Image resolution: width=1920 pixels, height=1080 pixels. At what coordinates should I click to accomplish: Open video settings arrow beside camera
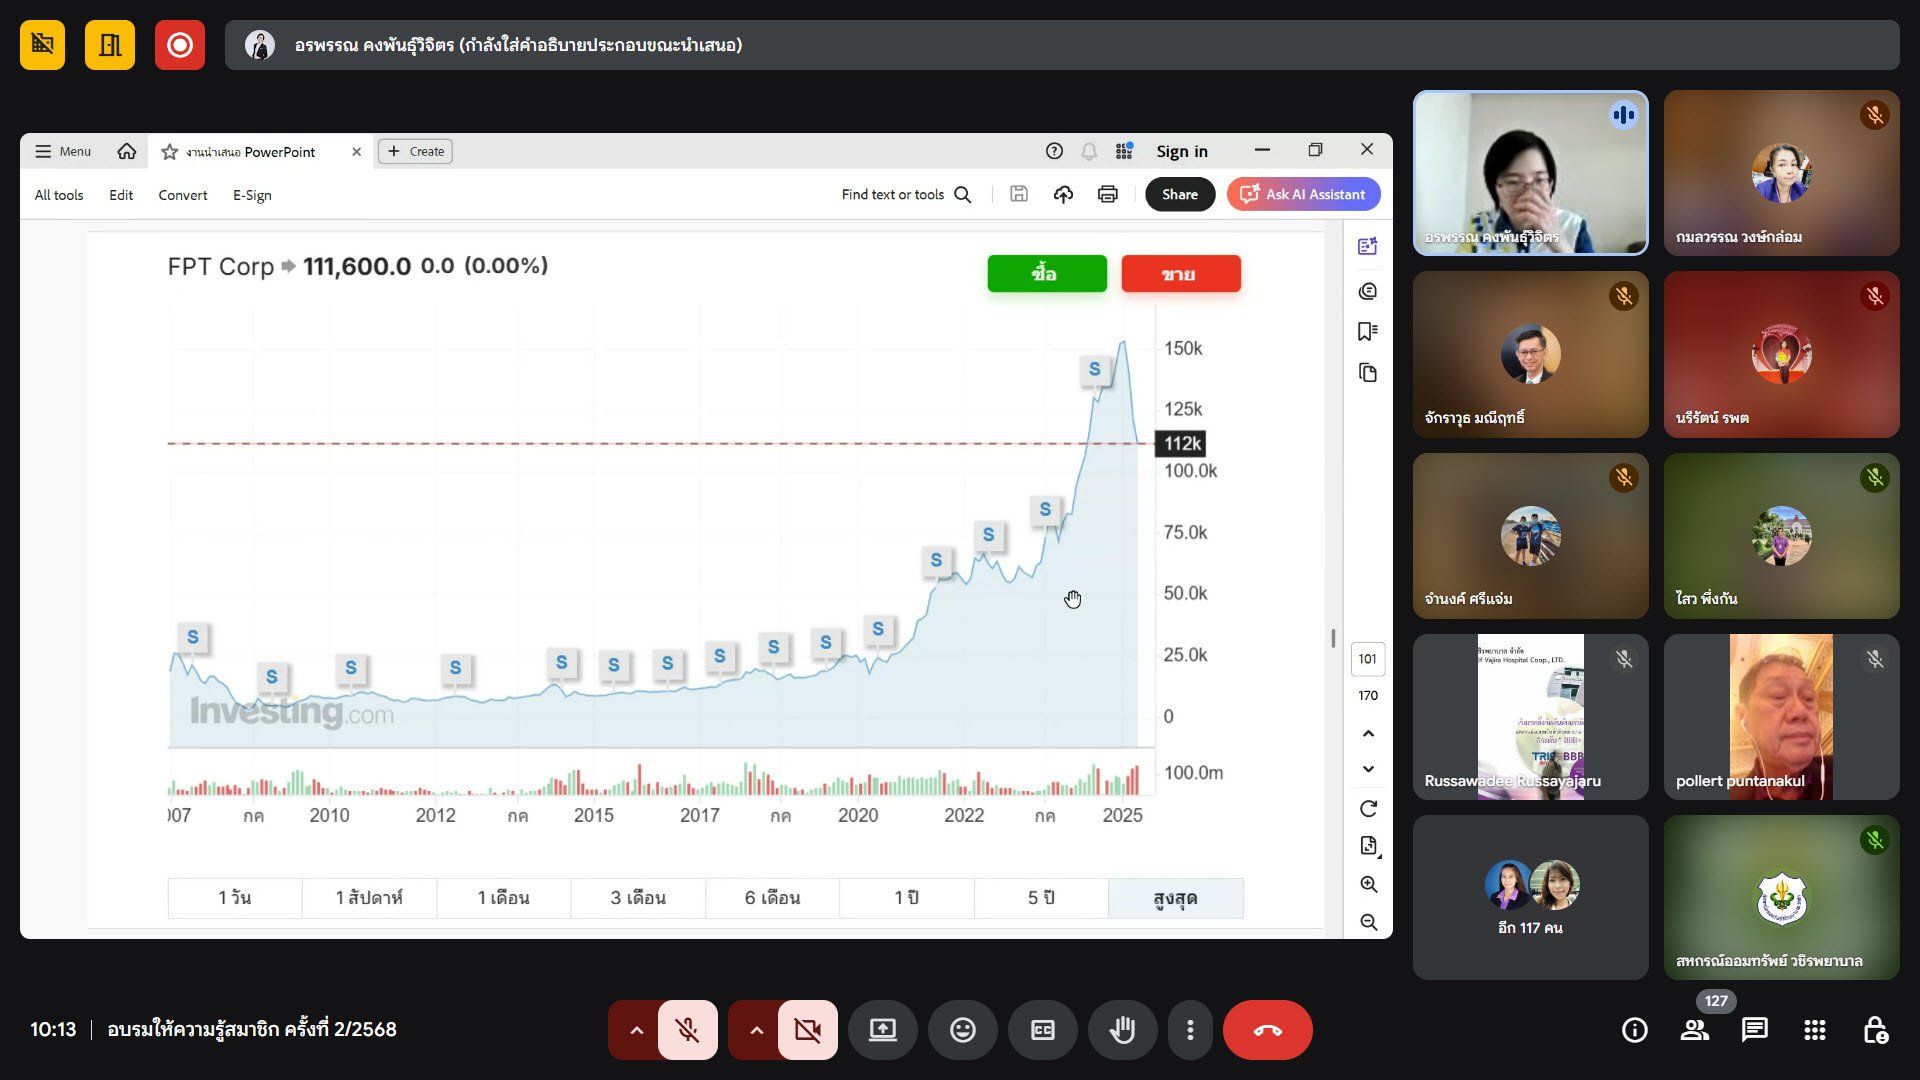tap(756, 1030)
